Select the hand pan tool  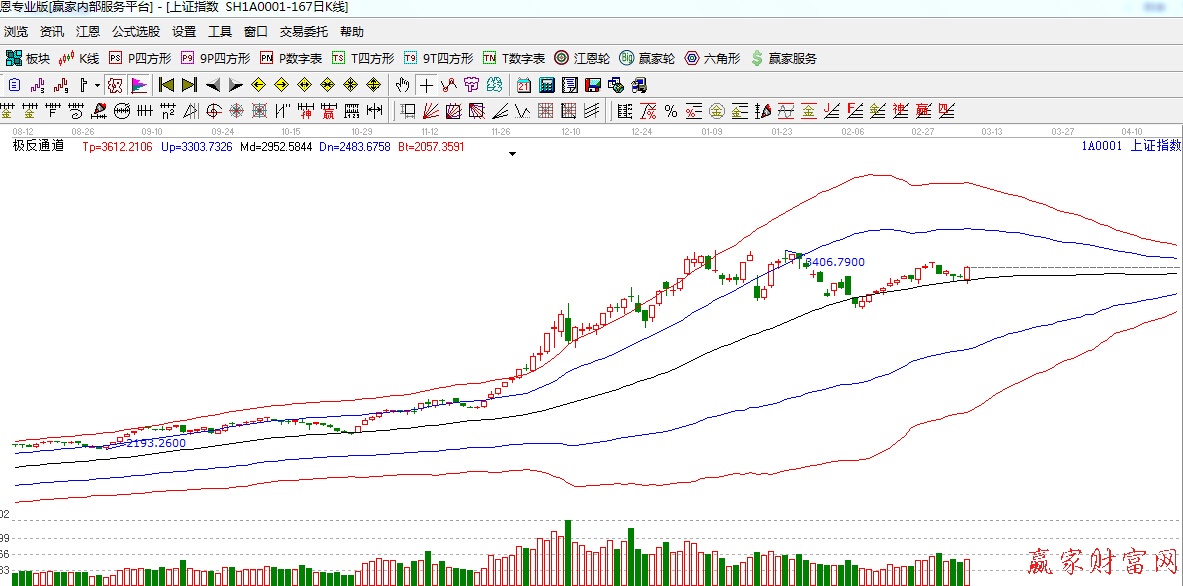[x=403, y=85]
